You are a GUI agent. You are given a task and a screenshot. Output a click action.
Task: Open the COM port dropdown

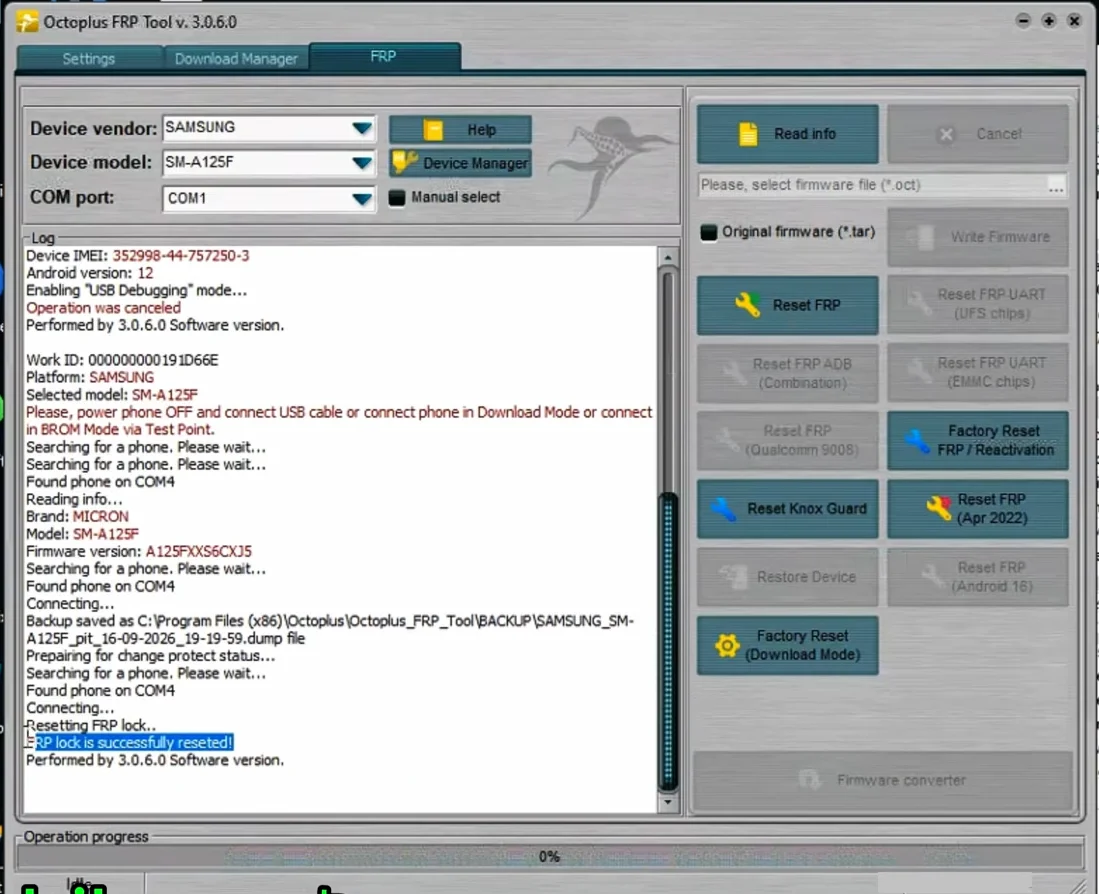click(362, 198)
